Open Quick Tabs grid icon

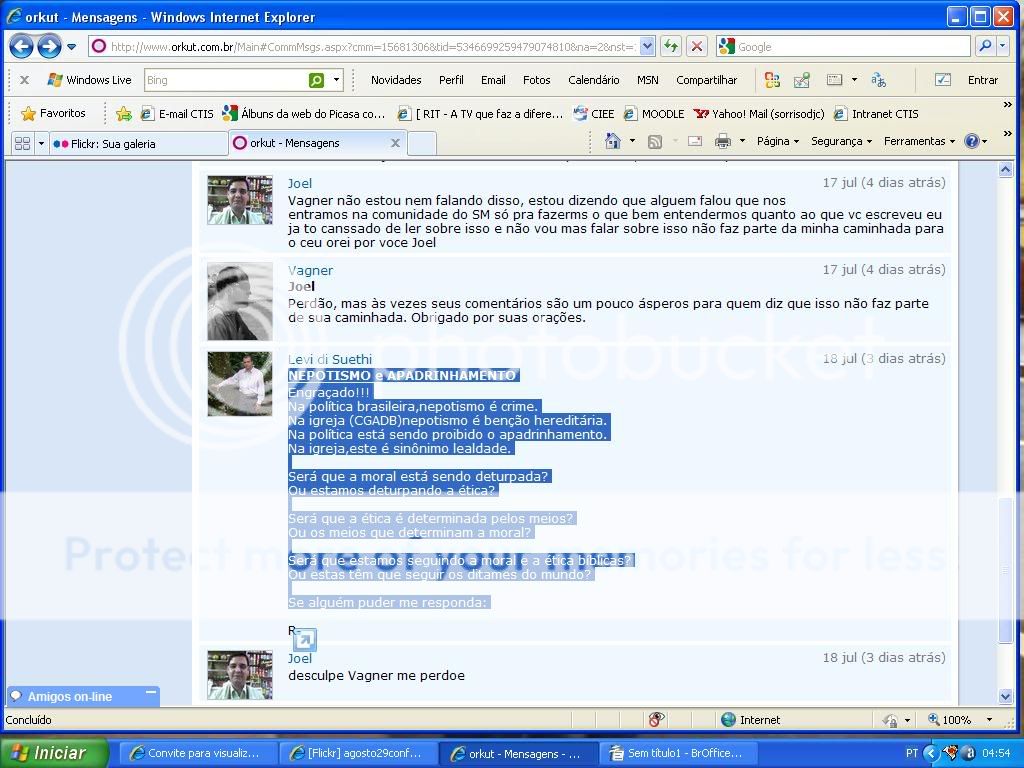[22, 143]
